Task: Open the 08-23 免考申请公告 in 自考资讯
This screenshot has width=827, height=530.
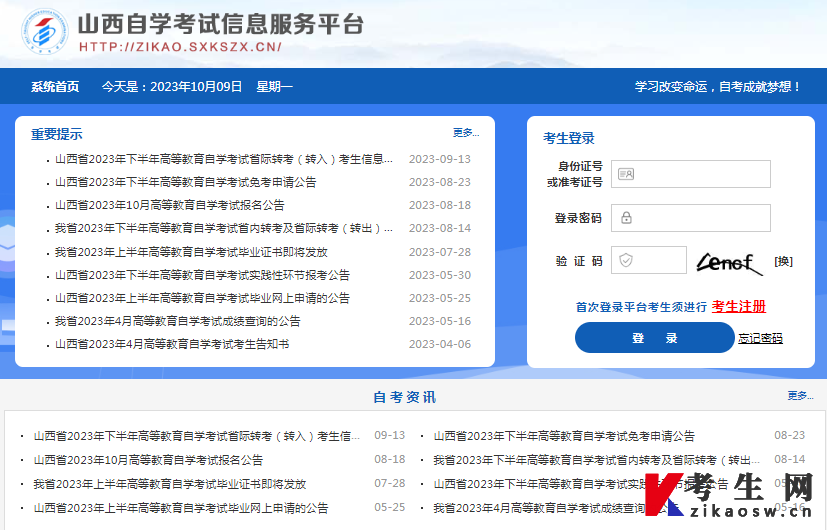Action: click(x=564, y=436)
